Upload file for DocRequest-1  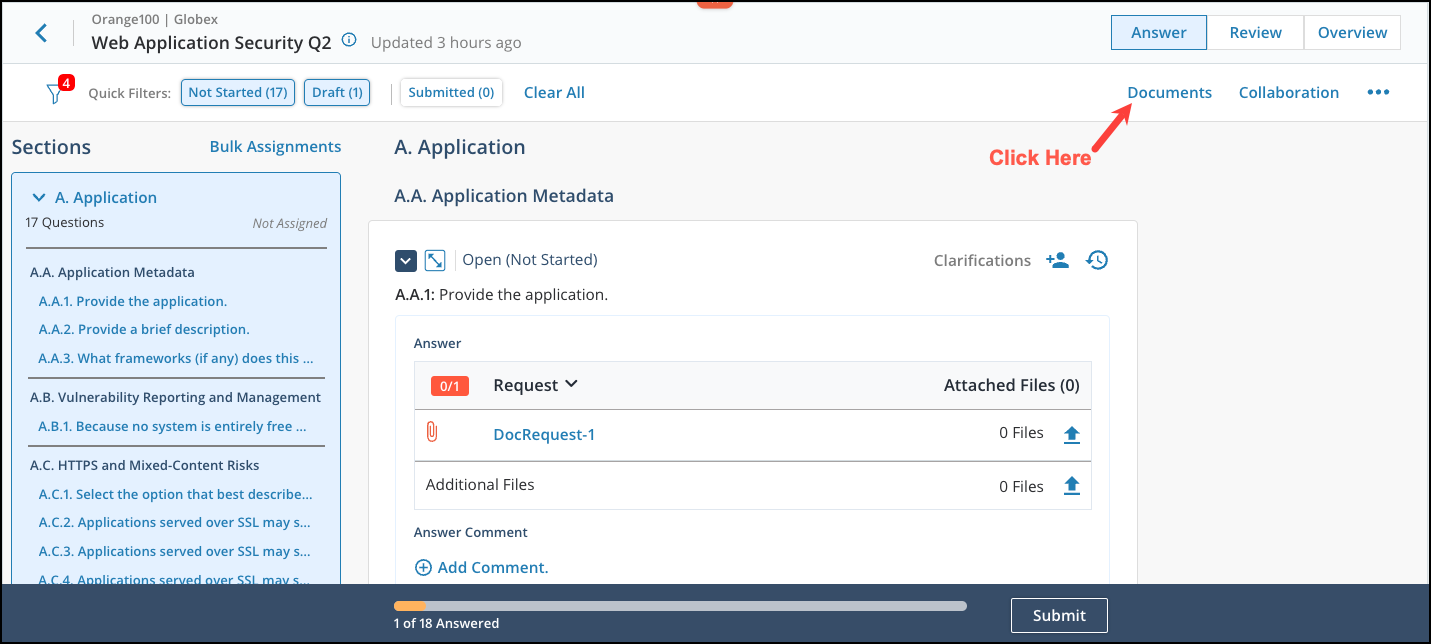[1071, 434]
